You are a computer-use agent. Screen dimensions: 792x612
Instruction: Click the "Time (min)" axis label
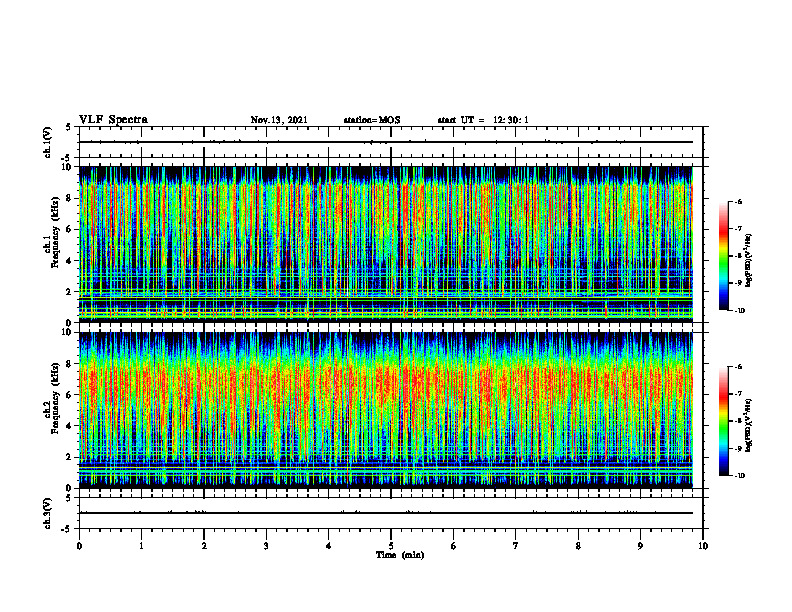400,555
